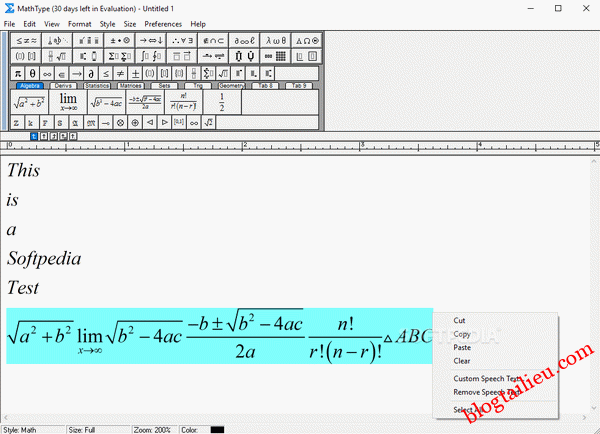Screen dimensions: 600x434
Task: Open the set theory symbols palette (∉ ∩ ⊂)
Action: click(x=213, y=40)
